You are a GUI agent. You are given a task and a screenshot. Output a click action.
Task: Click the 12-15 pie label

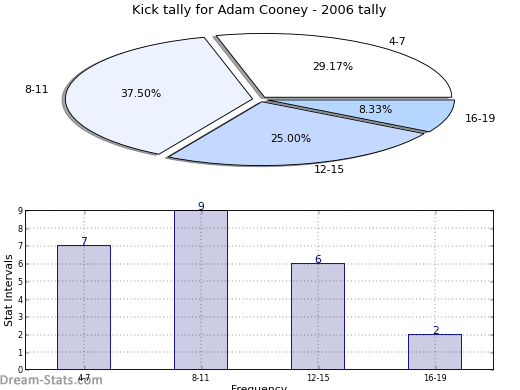pos(329,169)
